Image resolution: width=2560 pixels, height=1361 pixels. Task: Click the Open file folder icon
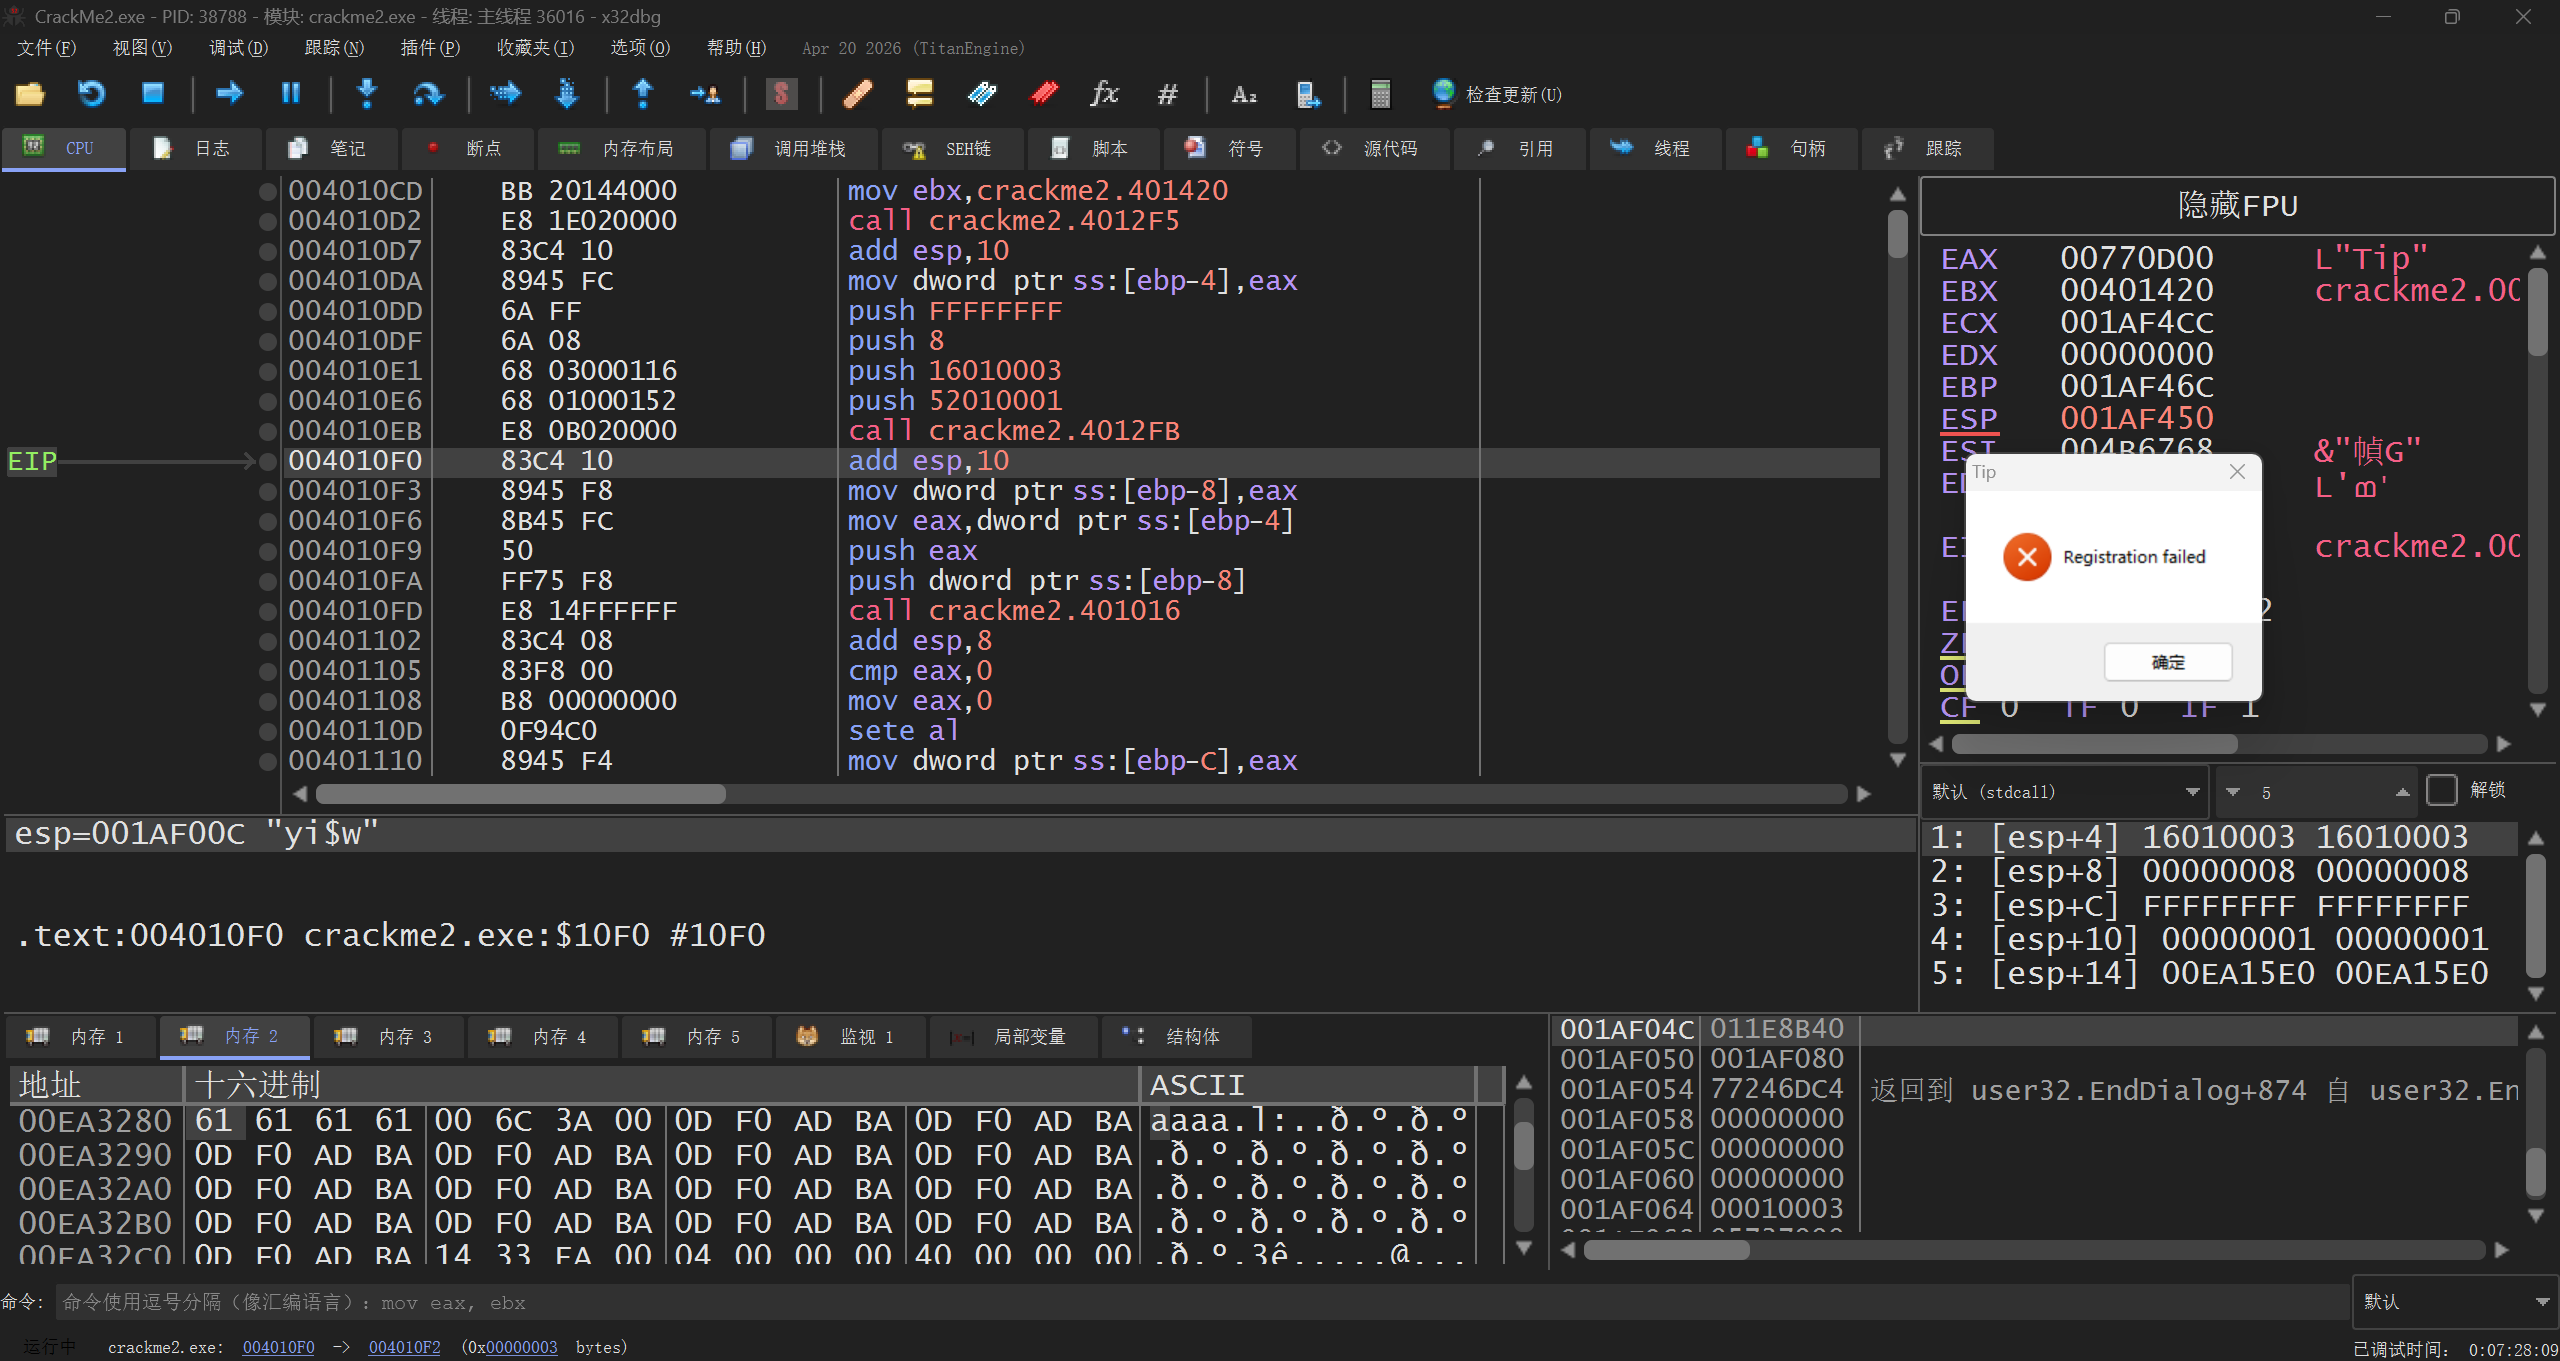30,94
